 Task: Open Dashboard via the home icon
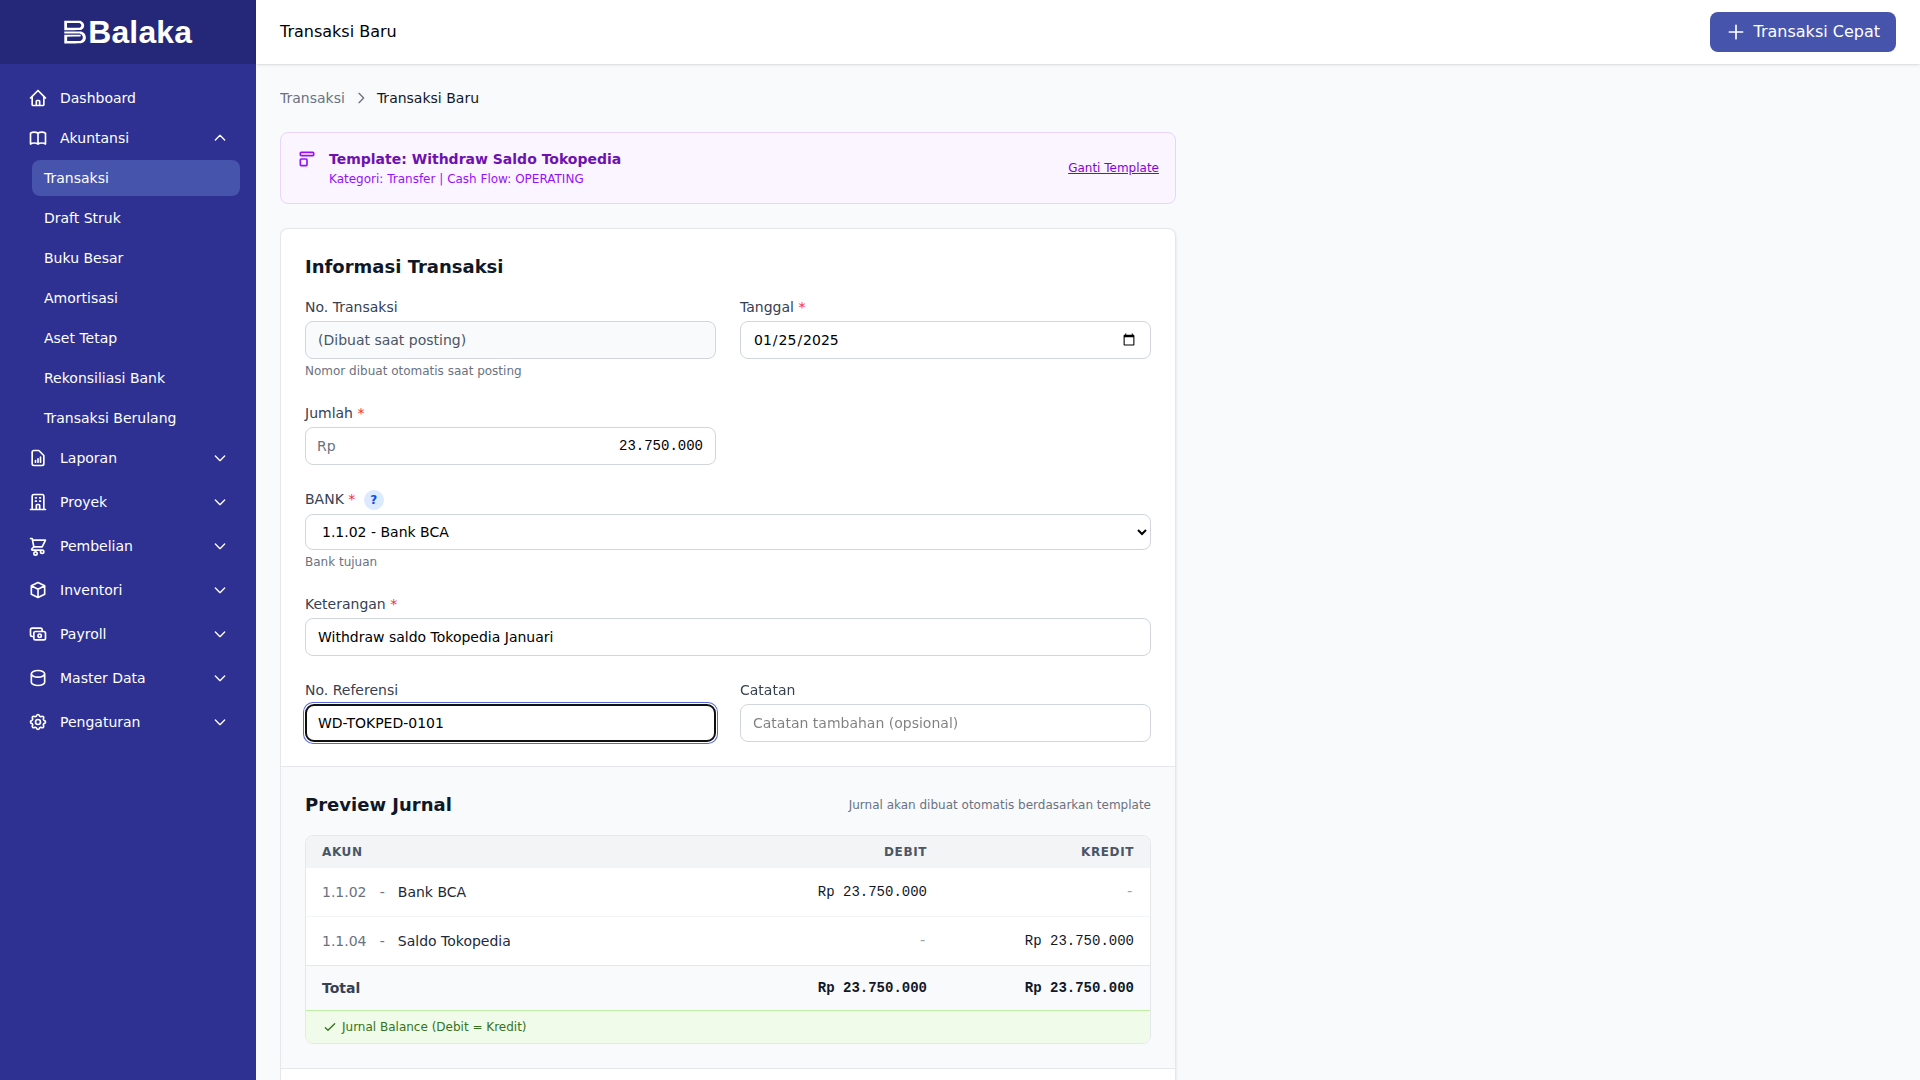click(x=37, y=98)
